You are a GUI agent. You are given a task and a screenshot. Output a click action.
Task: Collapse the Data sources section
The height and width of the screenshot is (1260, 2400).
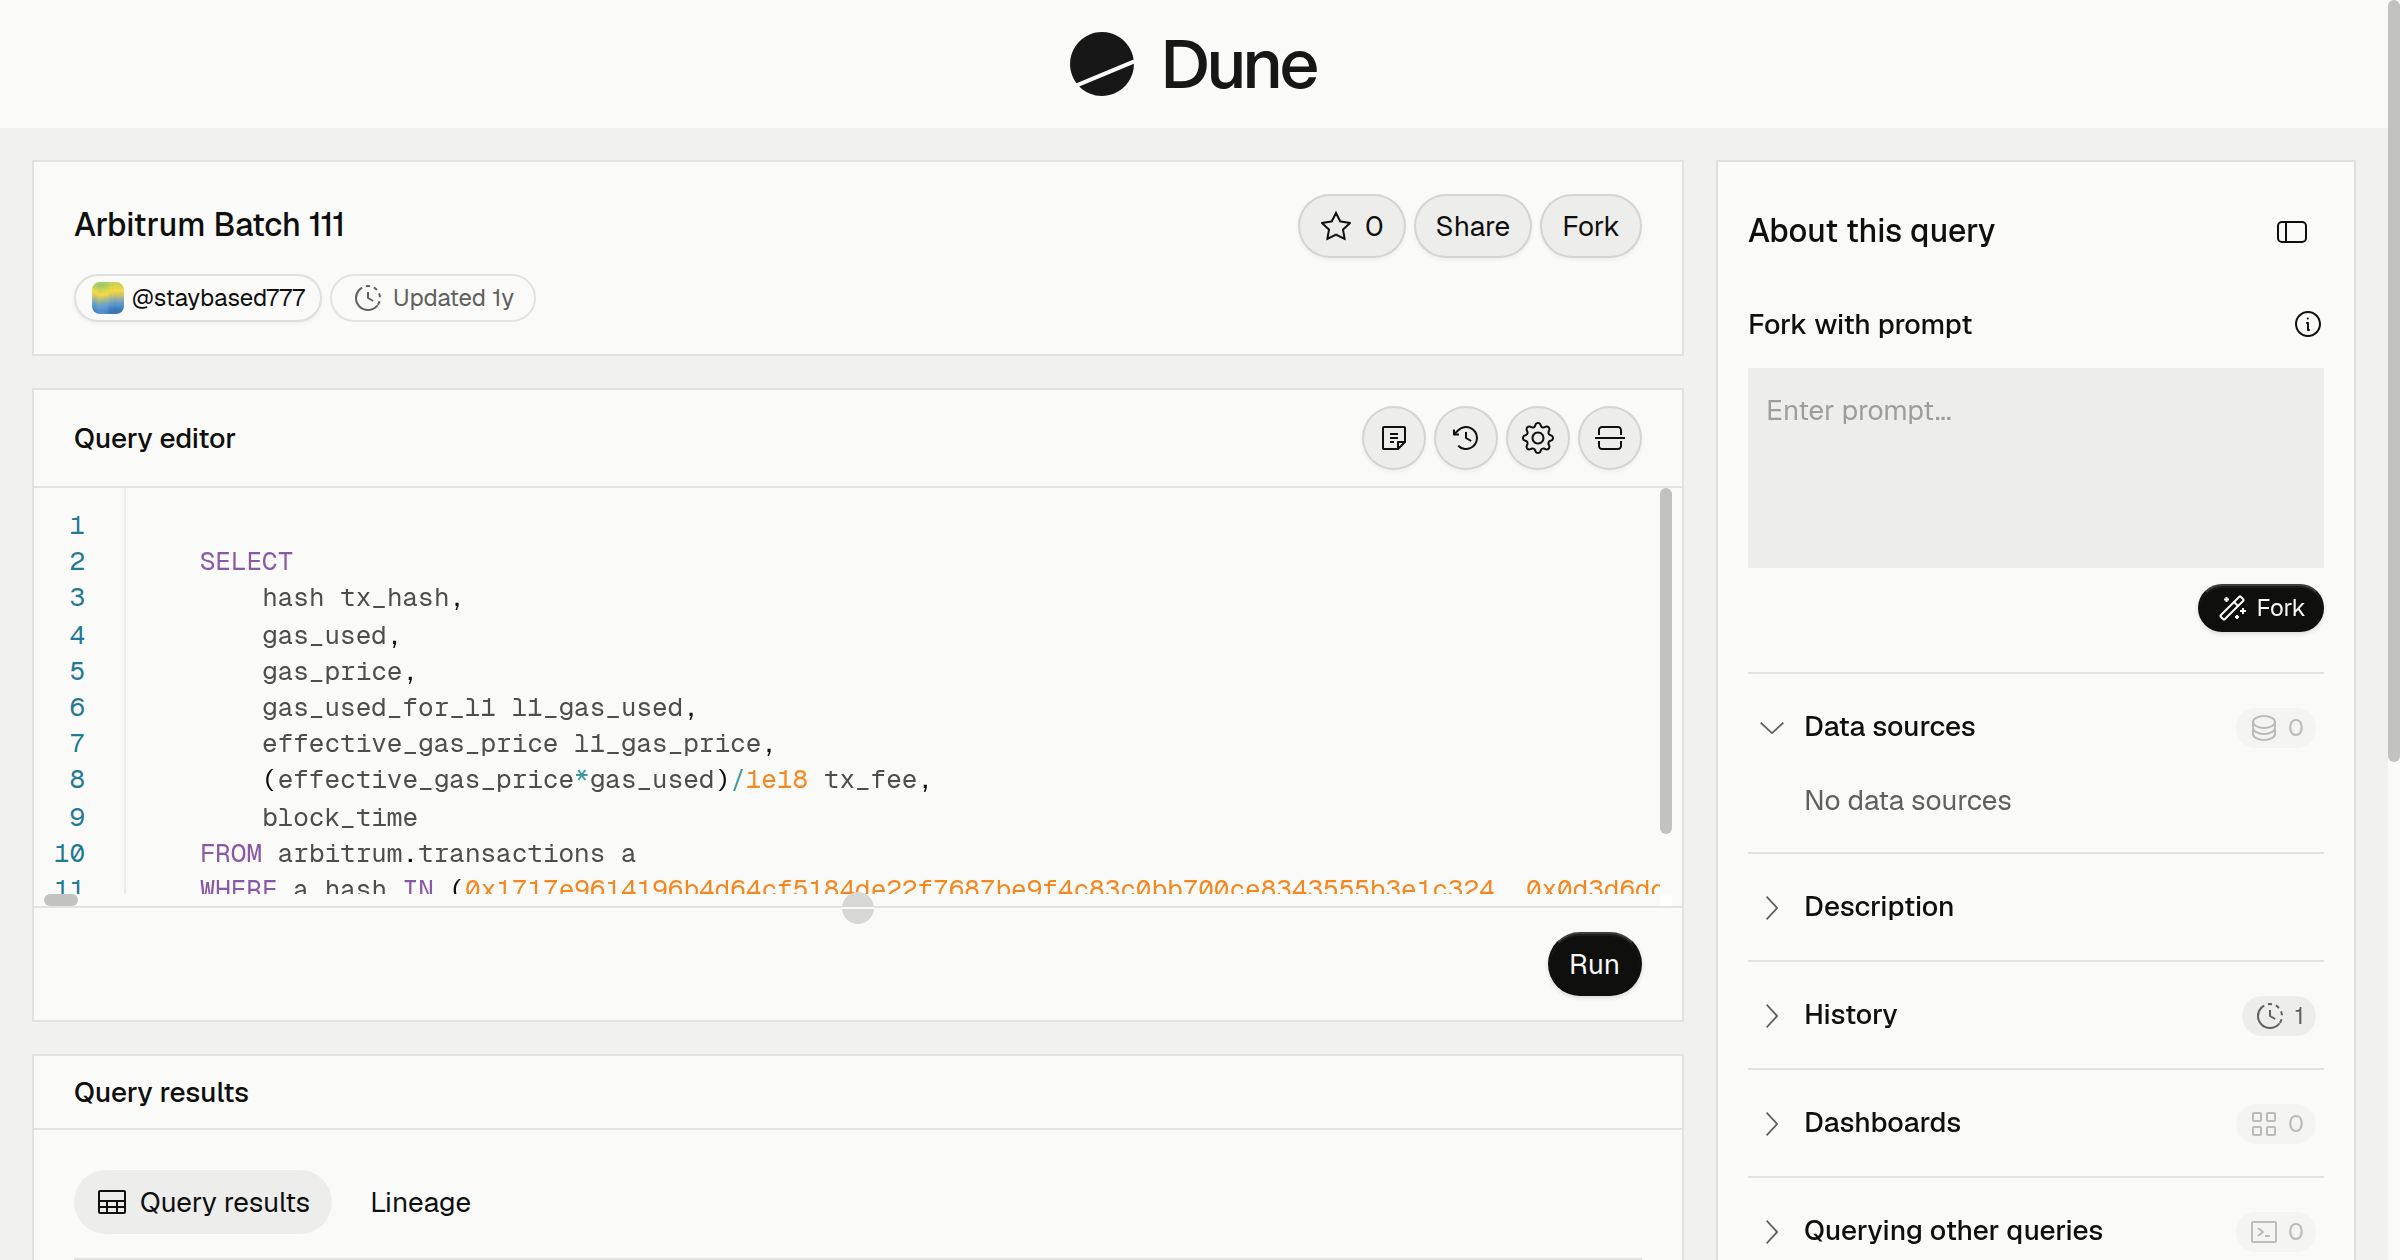(x=1772, y=727)
